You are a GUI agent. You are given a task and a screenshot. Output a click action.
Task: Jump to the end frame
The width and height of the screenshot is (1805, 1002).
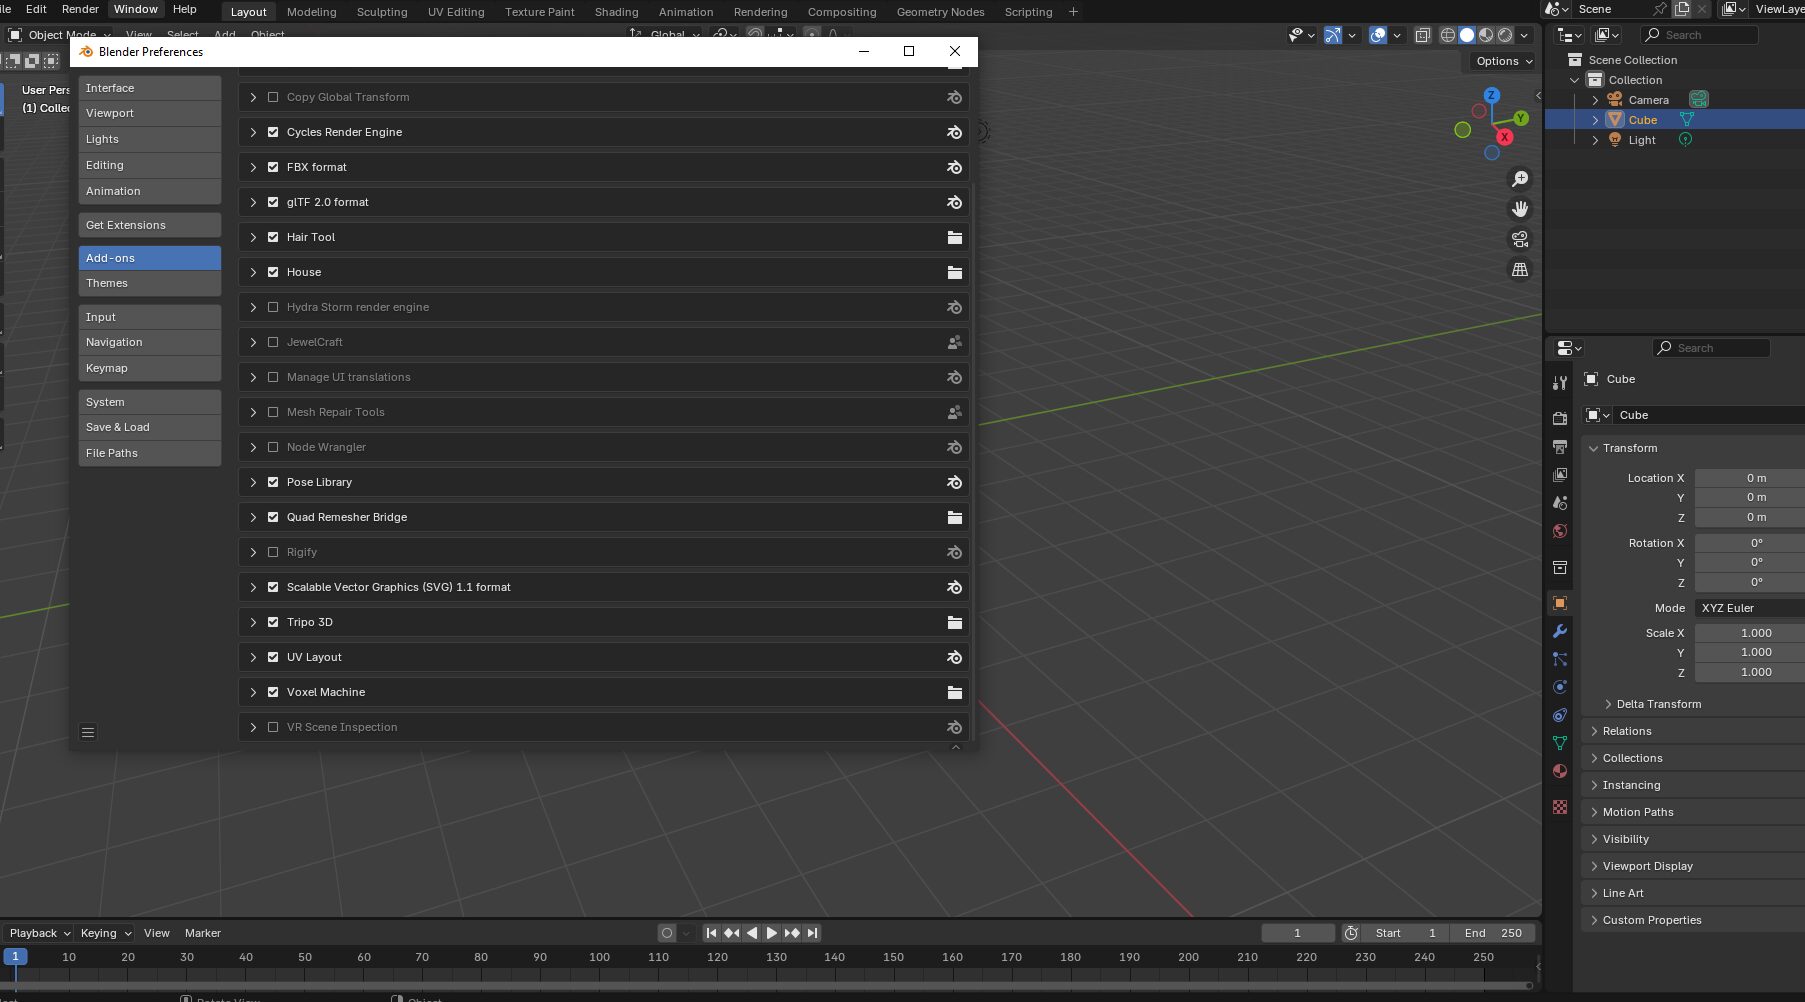coord(812,933)
